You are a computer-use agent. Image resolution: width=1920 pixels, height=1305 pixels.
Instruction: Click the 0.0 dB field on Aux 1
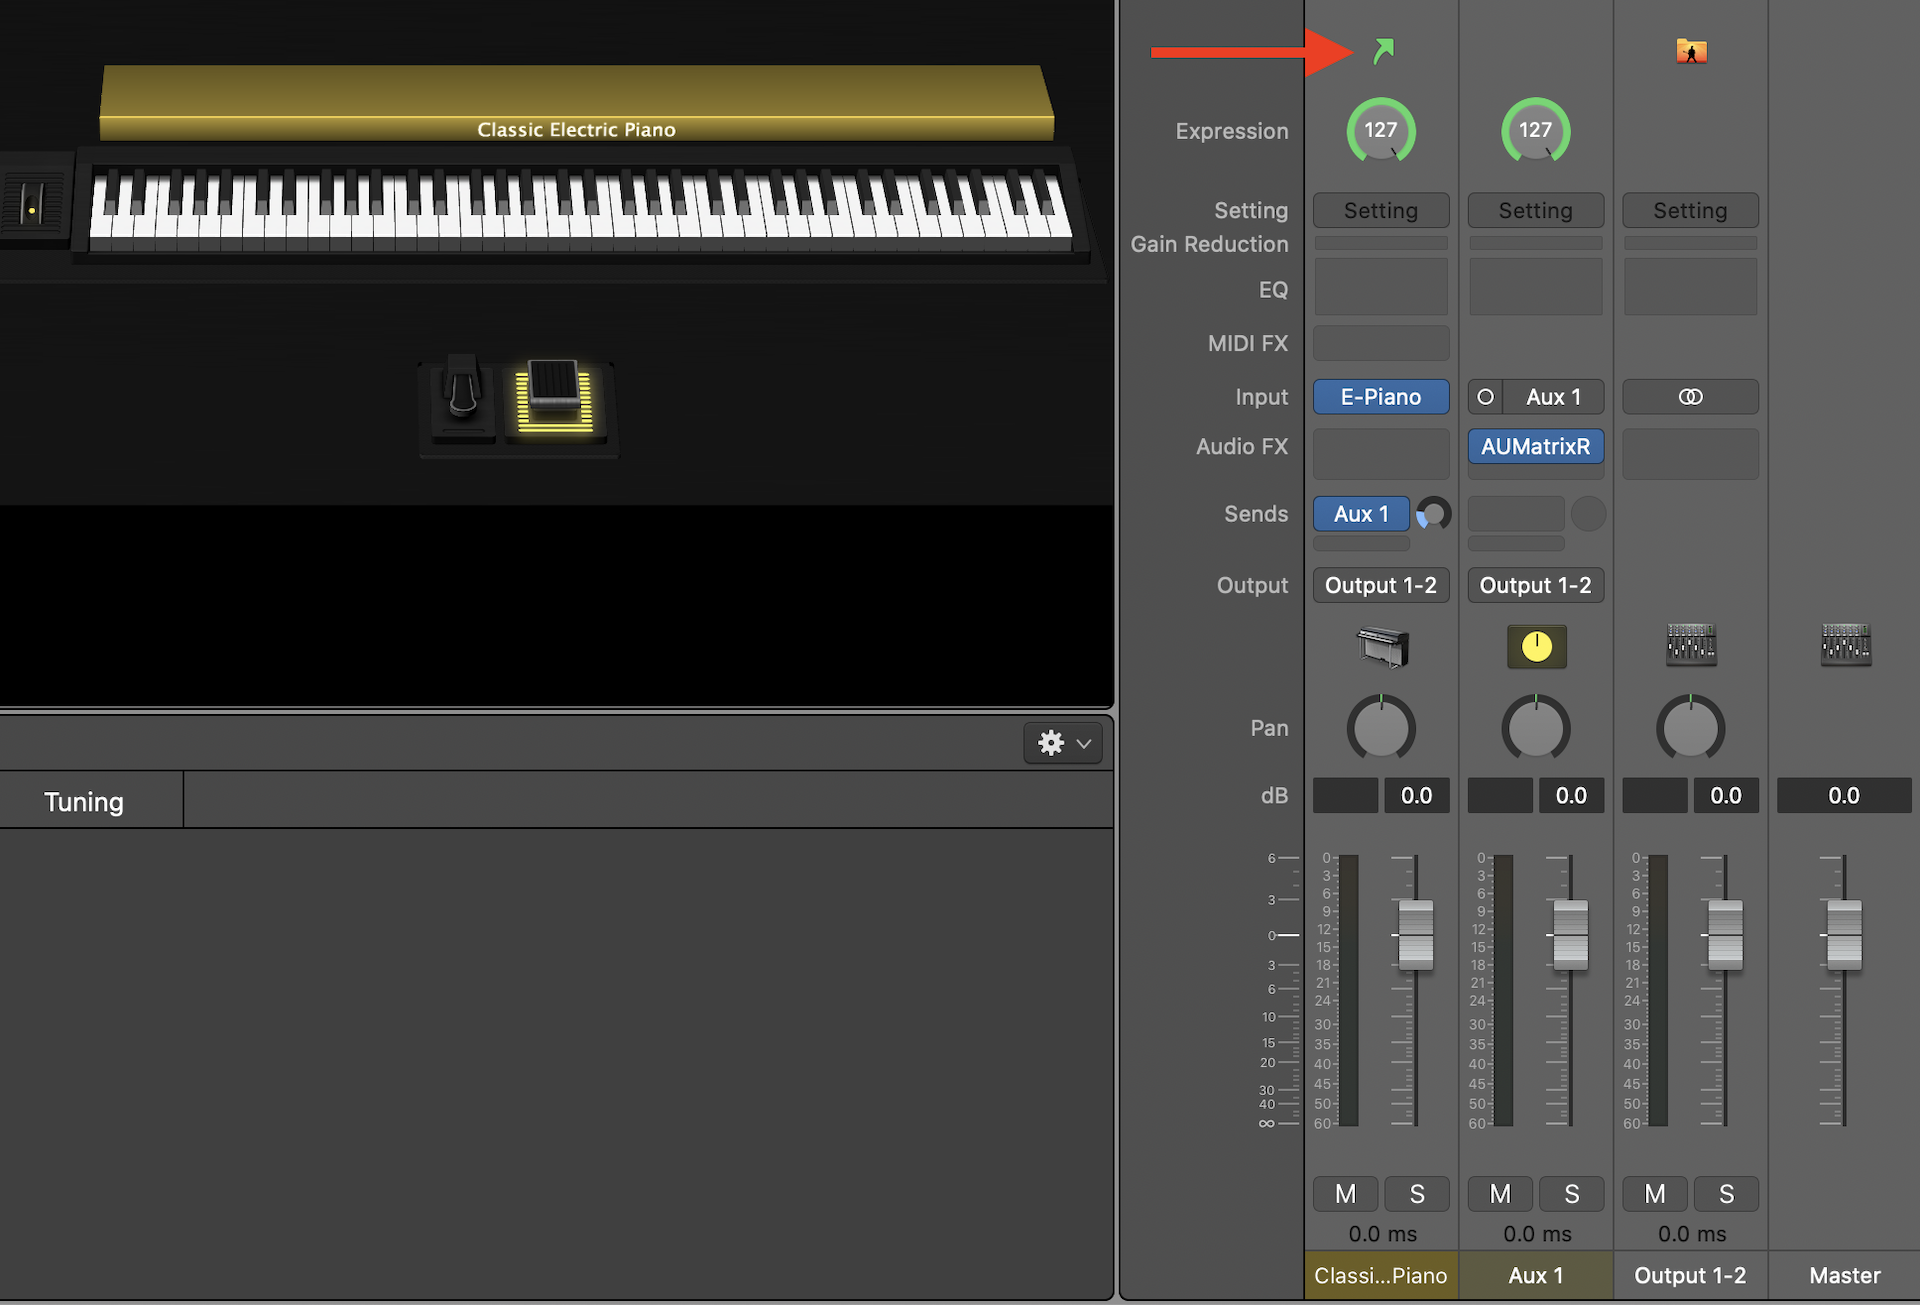1572,795
